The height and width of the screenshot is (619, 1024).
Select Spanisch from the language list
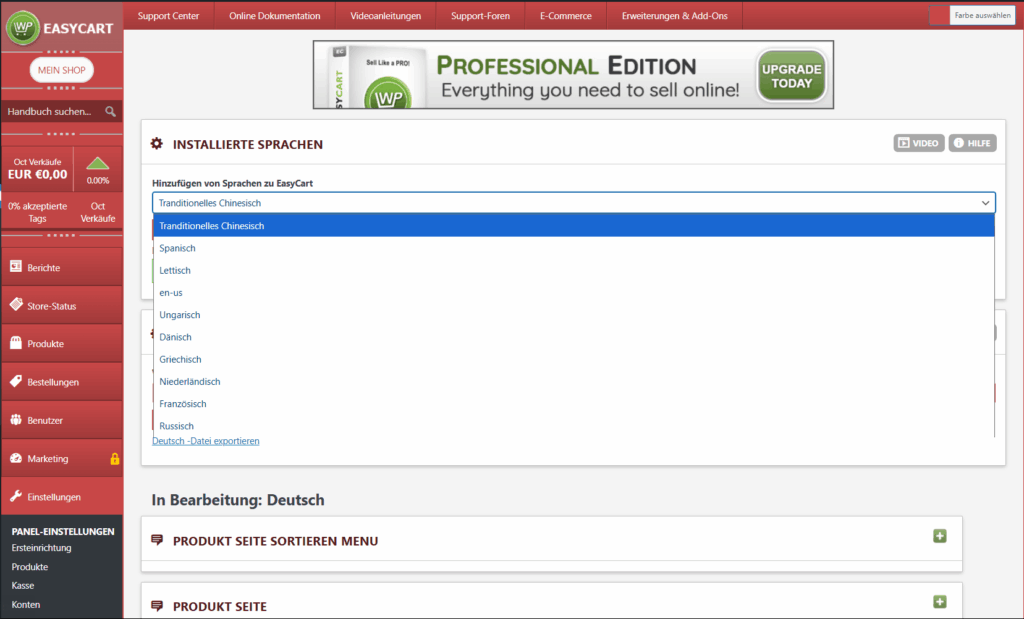coord(178,248)
